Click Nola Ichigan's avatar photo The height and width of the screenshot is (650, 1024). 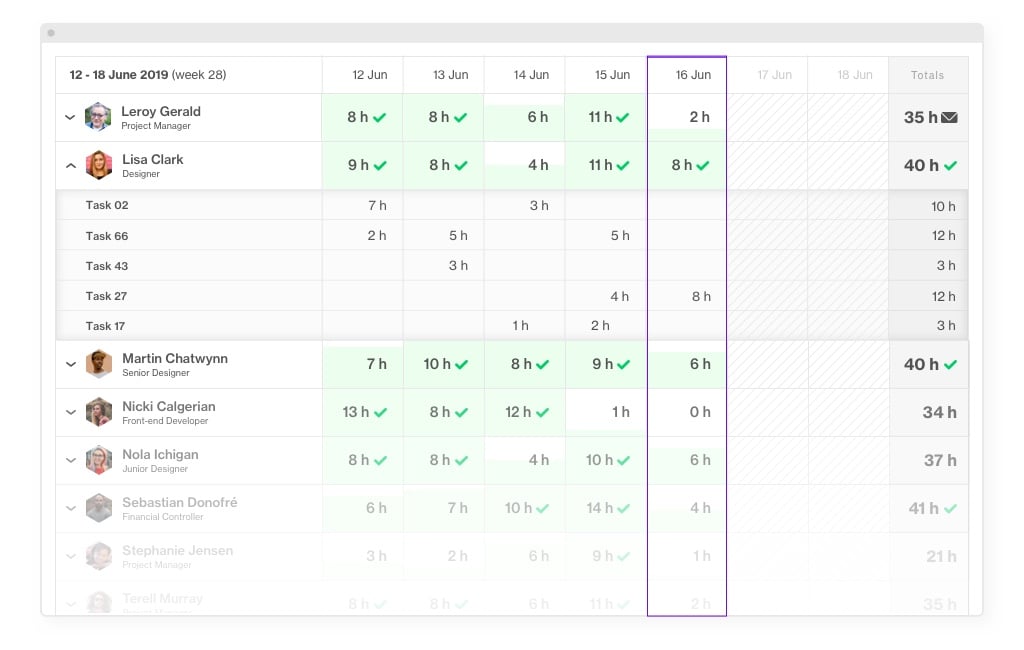click(99, 460)
